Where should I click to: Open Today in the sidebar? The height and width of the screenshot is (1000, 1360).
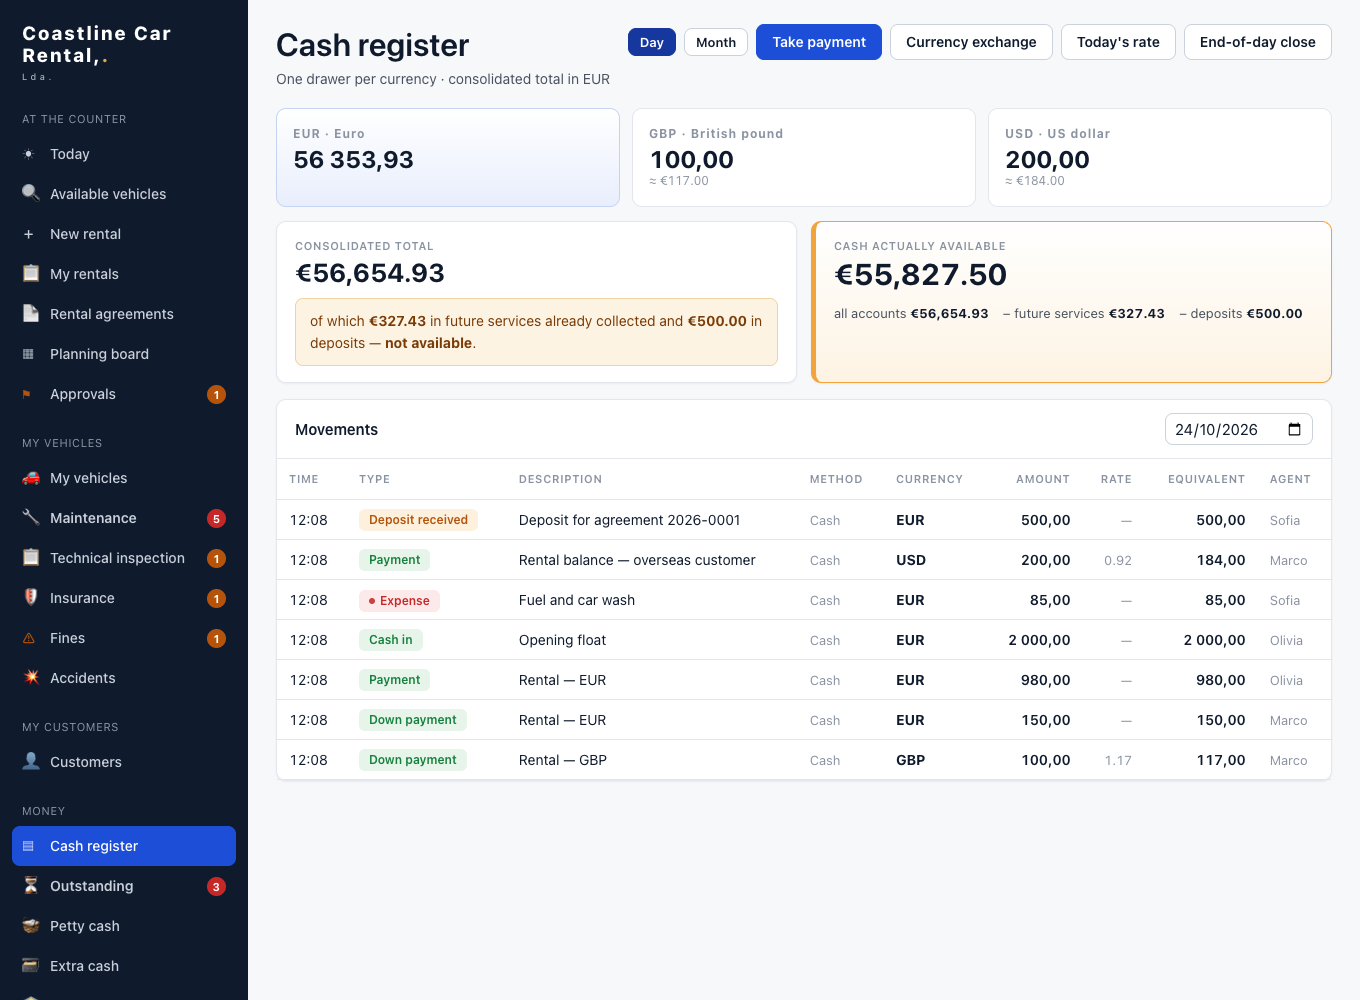click(x=124, y=154)
